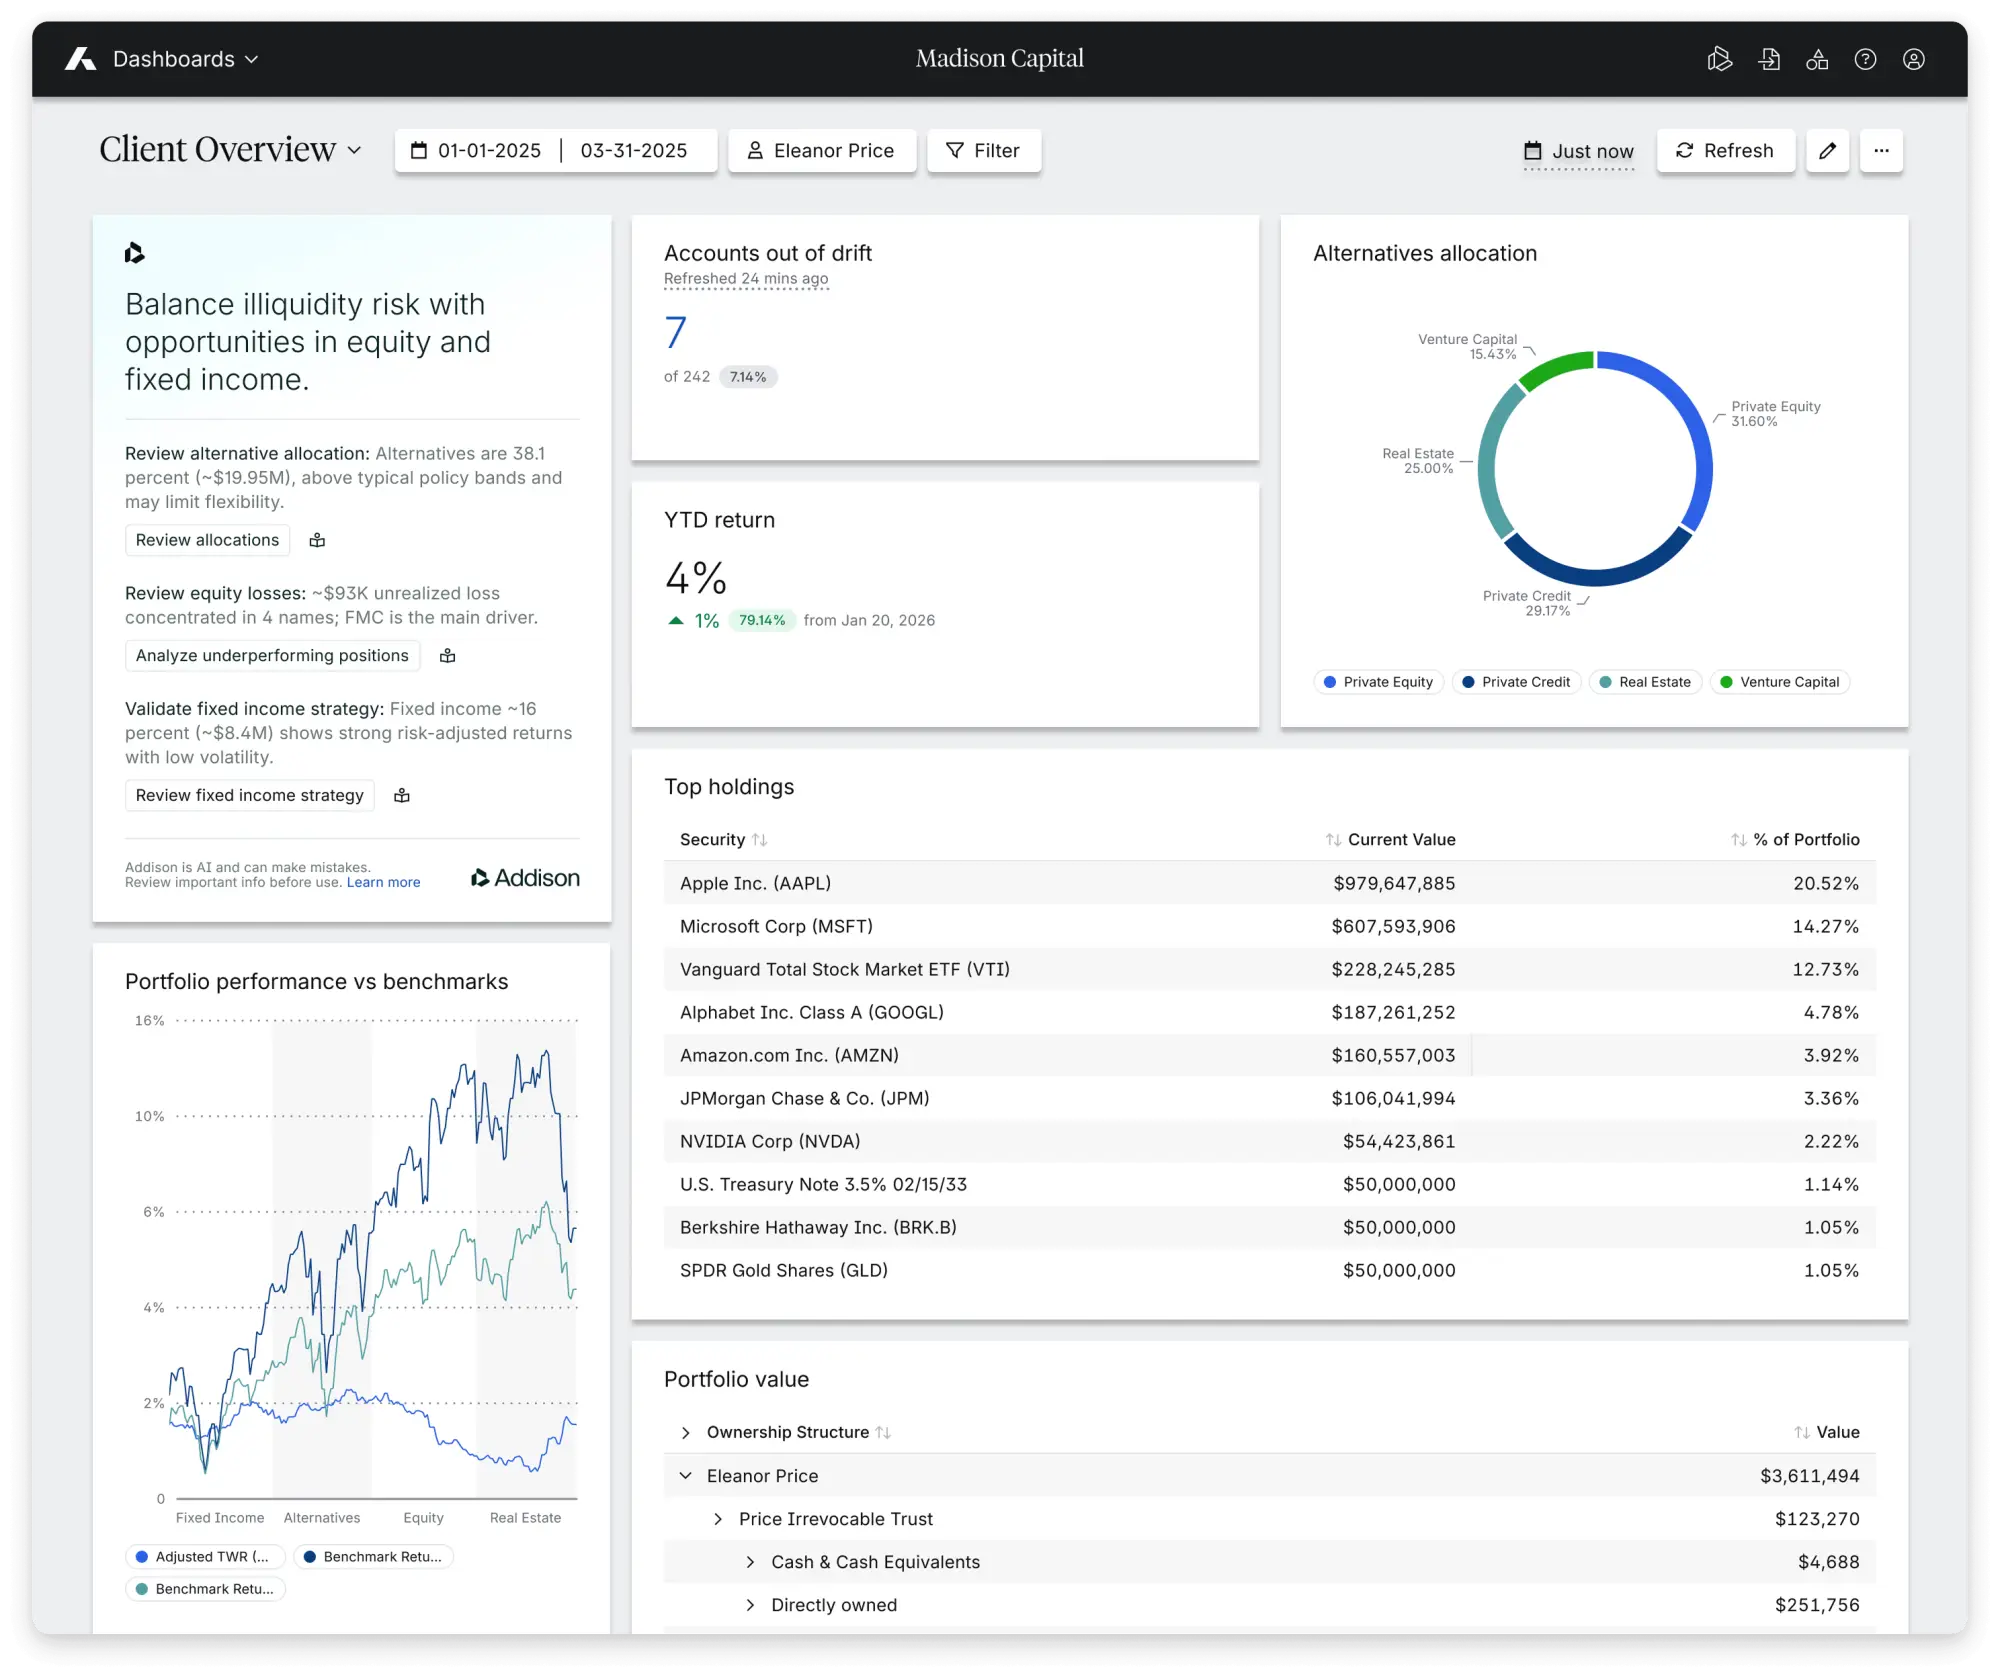Open the Eleanor Price client selector
Image resolution: width=2000 pixels, height=1677 pixels.
click(x=821, y=151)
